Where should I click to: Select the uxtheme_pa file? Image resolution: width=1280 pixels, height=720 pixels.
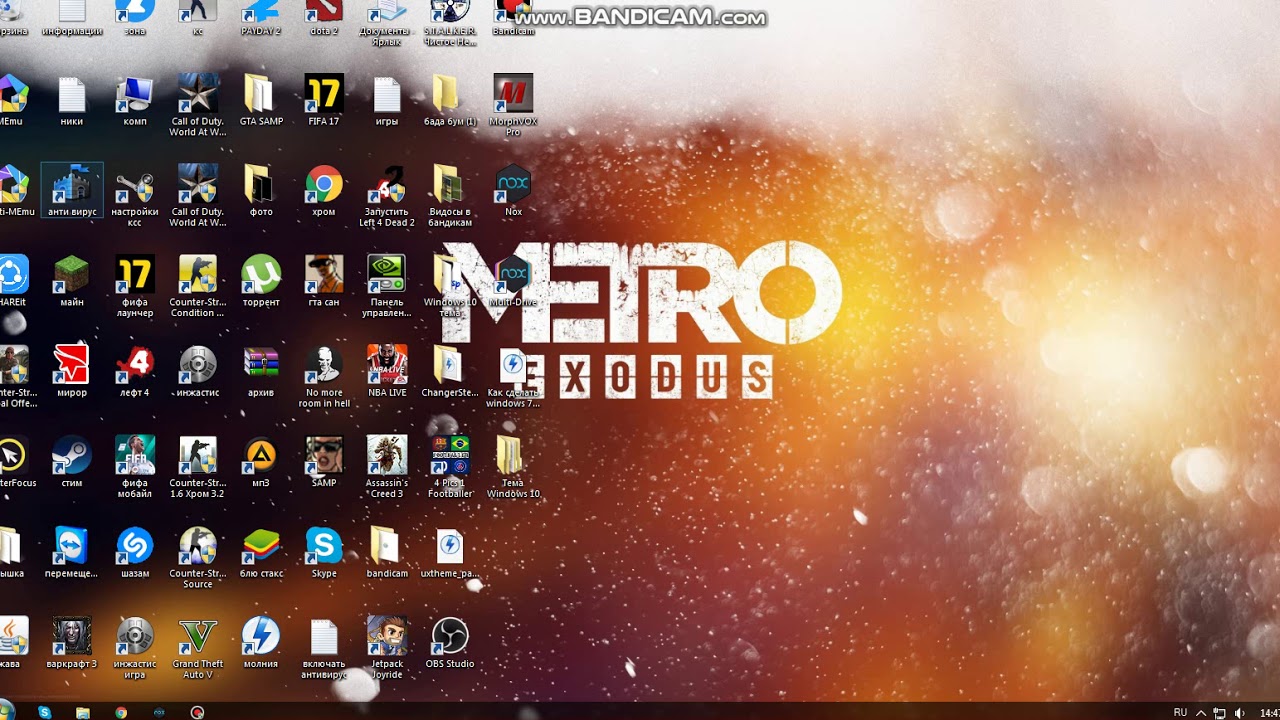coord(450,554)
